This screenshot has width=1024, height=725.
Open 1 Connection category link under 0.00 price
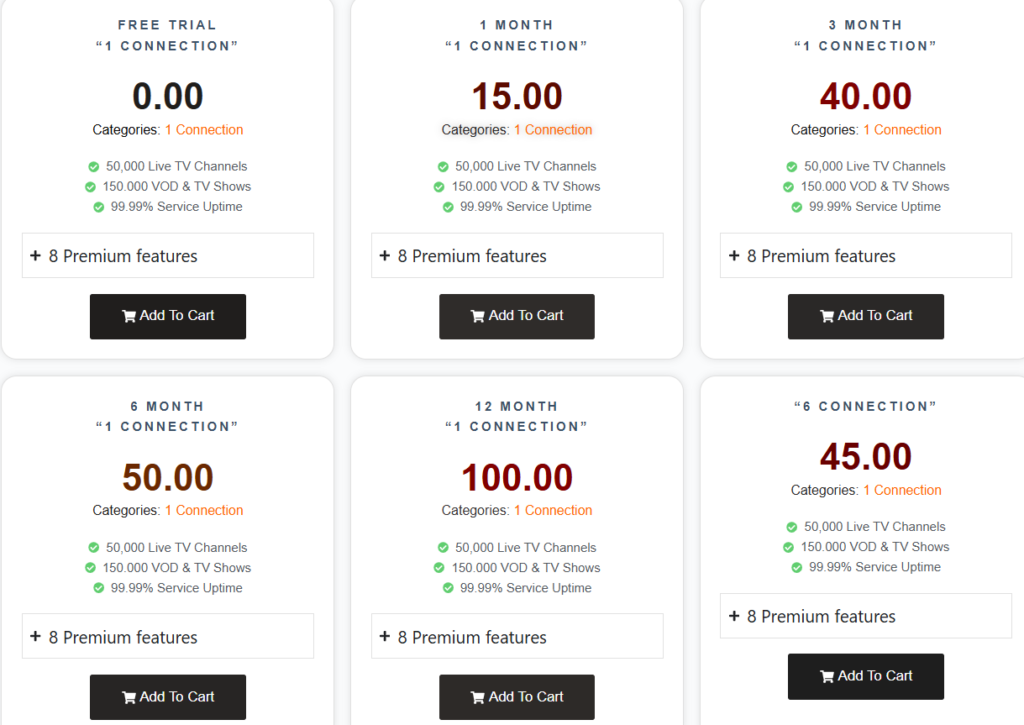204,130
